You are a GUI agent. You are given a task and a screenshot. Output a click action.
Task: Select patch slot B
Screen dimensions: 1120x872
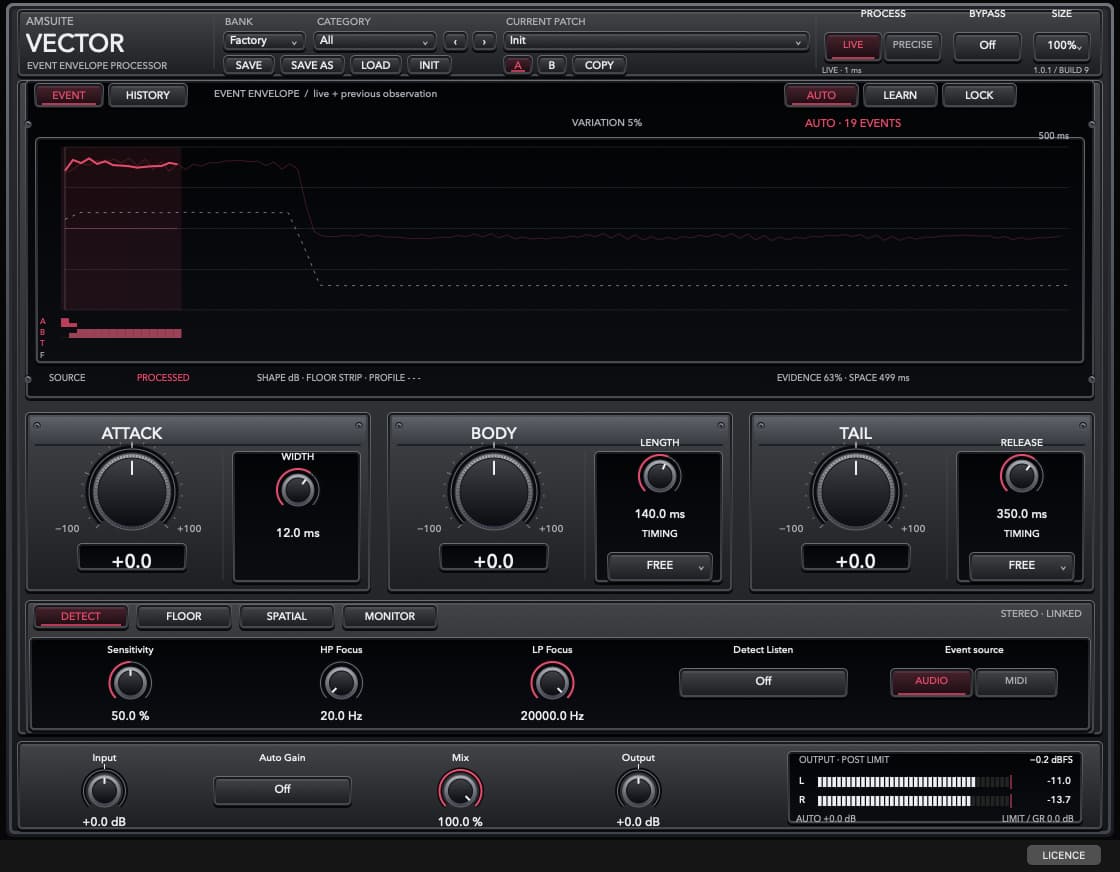pos(551,65)
